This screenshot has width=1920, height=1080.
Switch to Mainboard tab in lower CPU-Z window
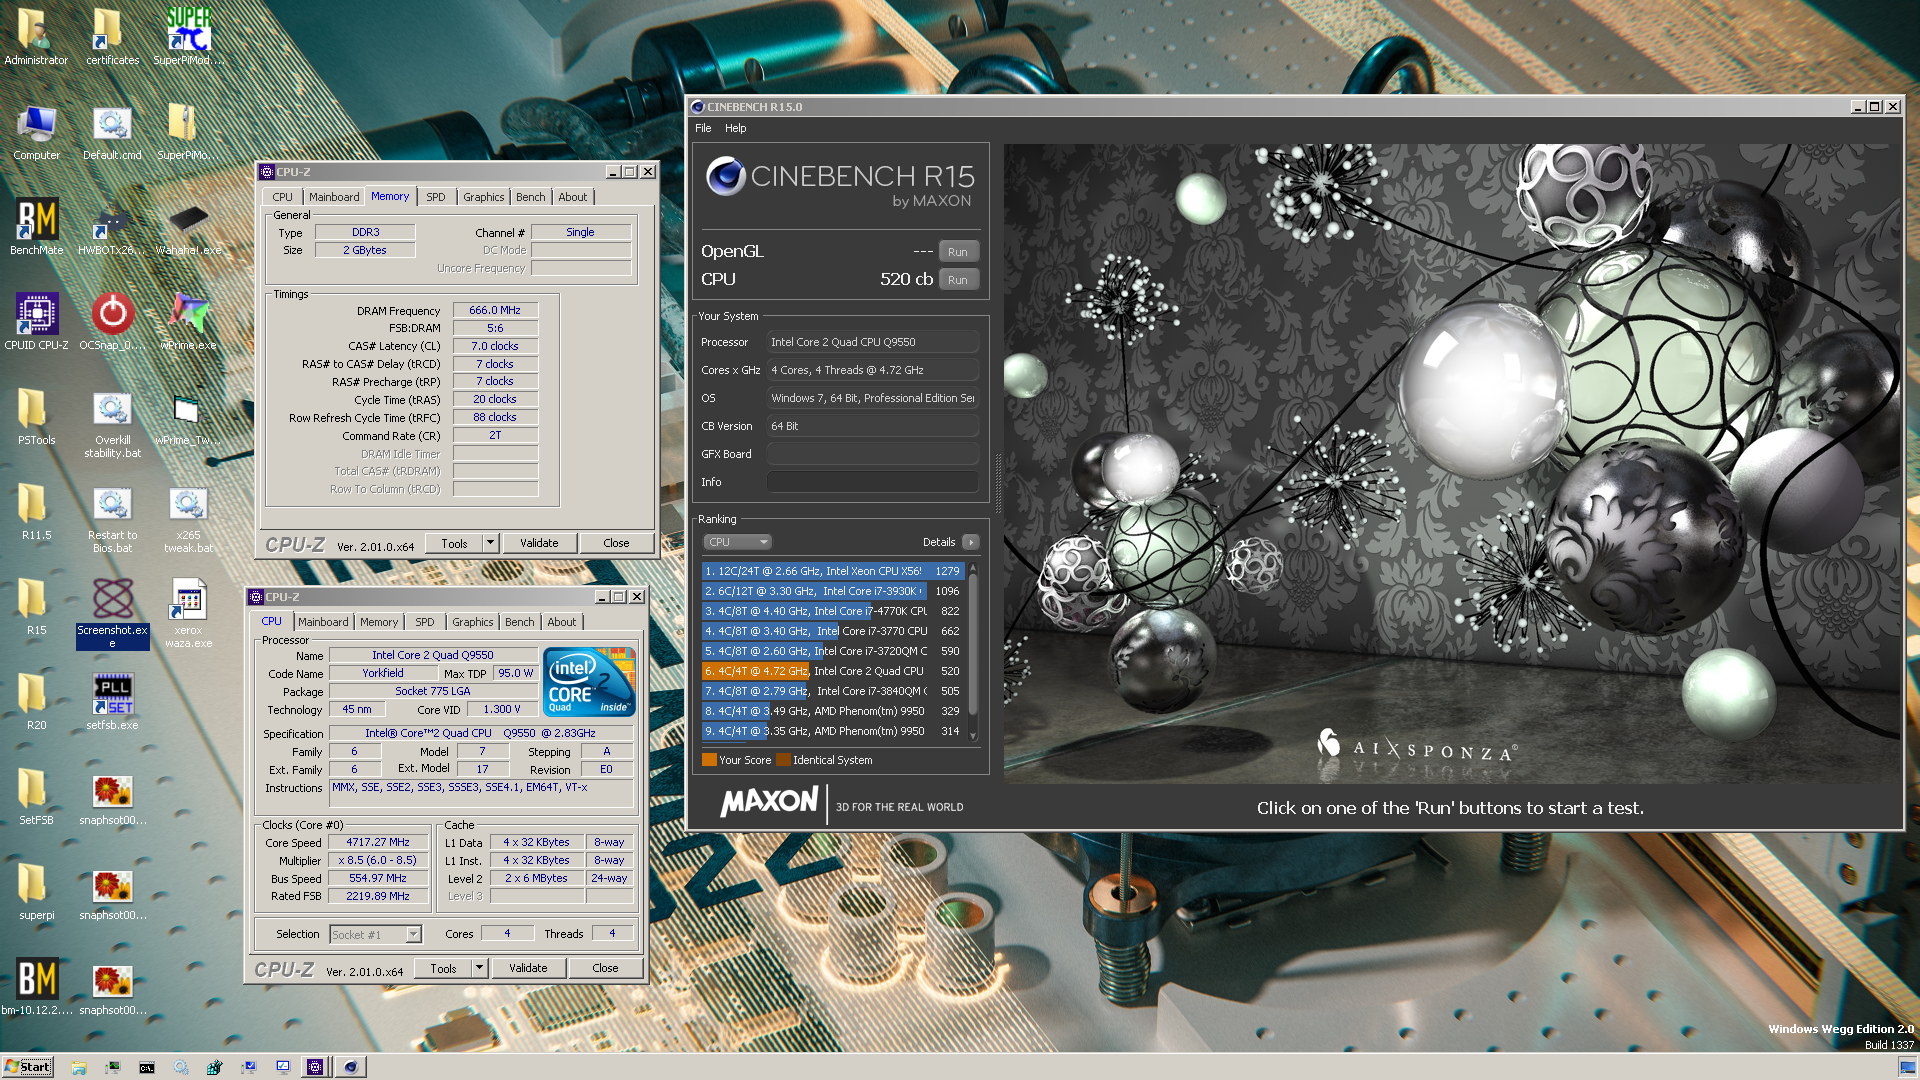323,622
